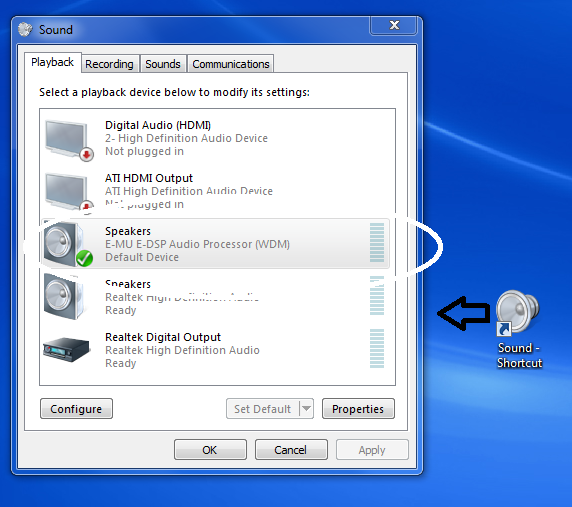This screenshot has width=572, height=507.
Task: Select the 'ATI HDMI Output' device name
Action: [x=149, y=178]
